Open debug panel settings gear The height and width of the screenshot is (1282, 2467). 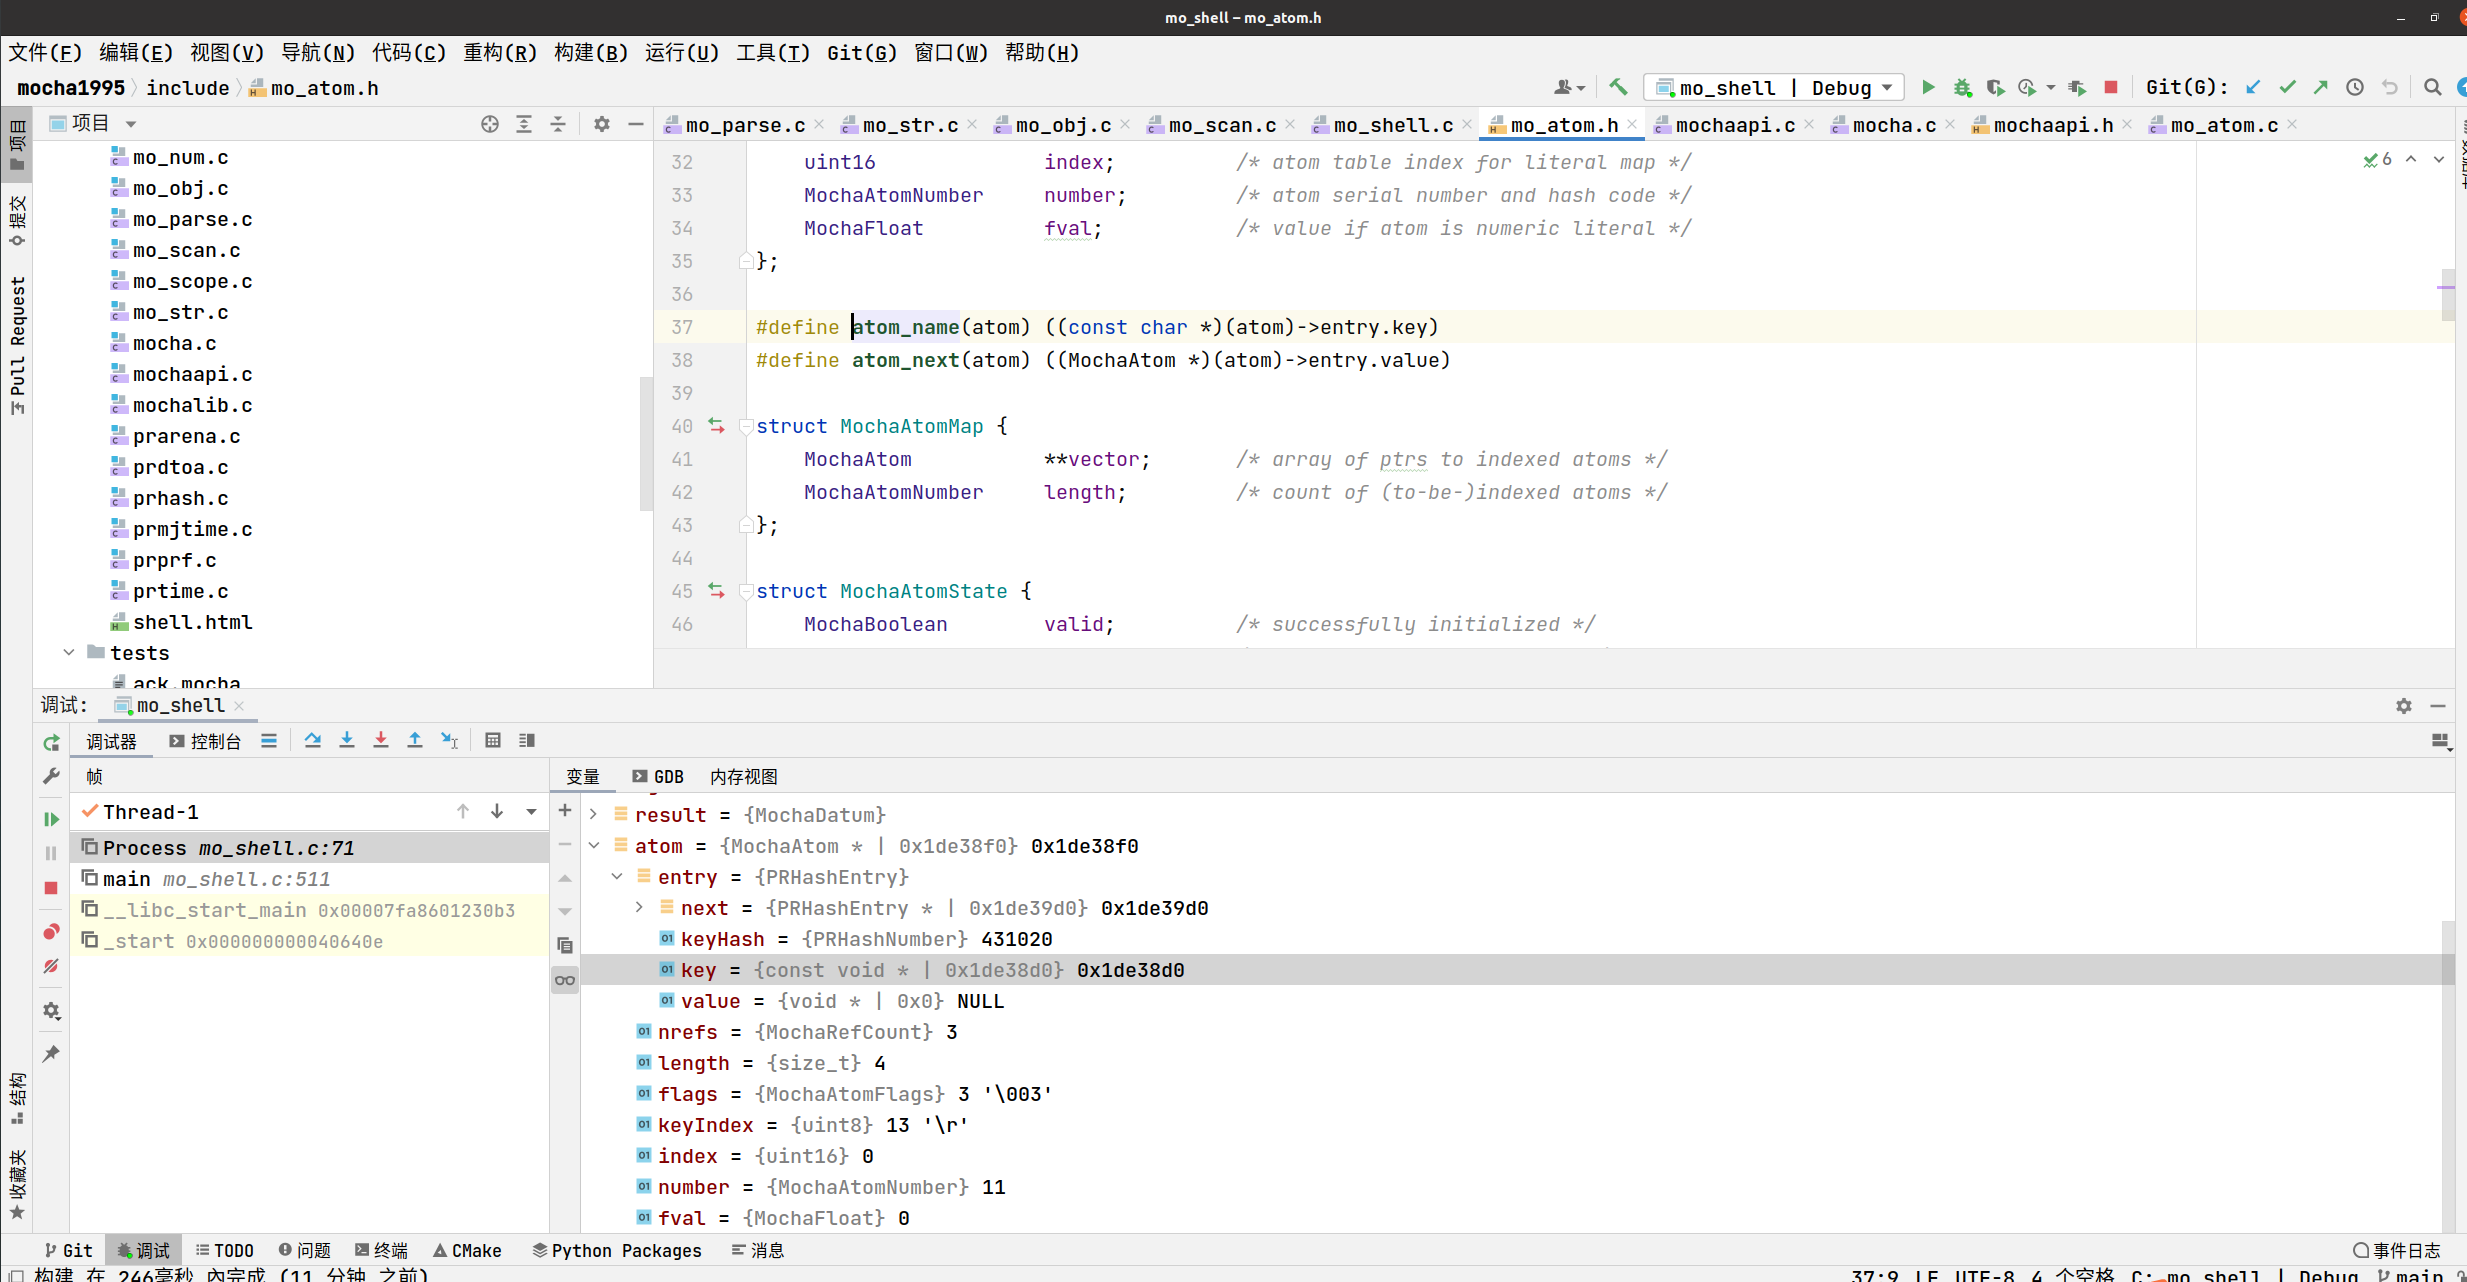2404,706
